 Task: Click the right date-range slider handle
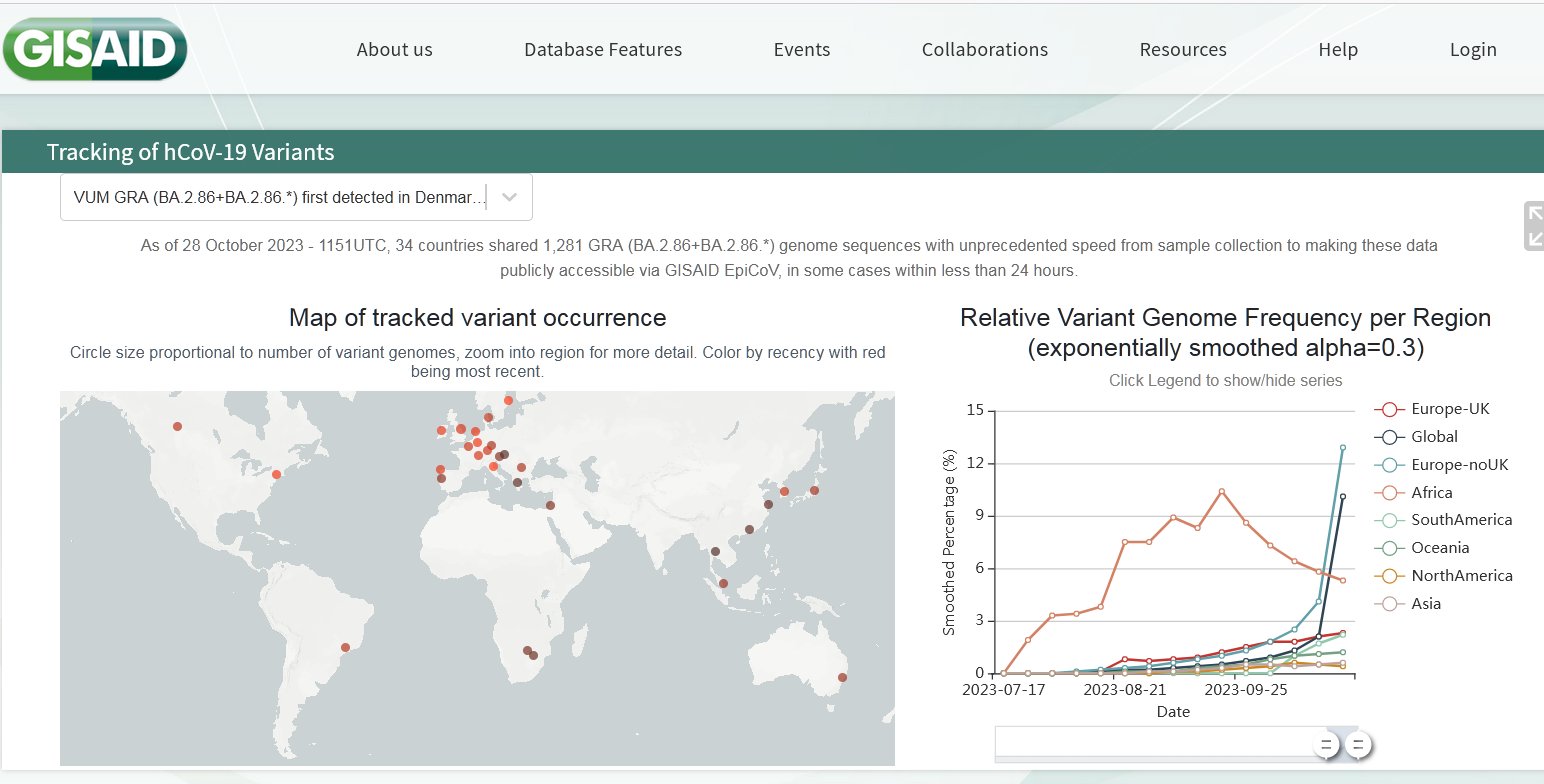[x=1357, y=745]
